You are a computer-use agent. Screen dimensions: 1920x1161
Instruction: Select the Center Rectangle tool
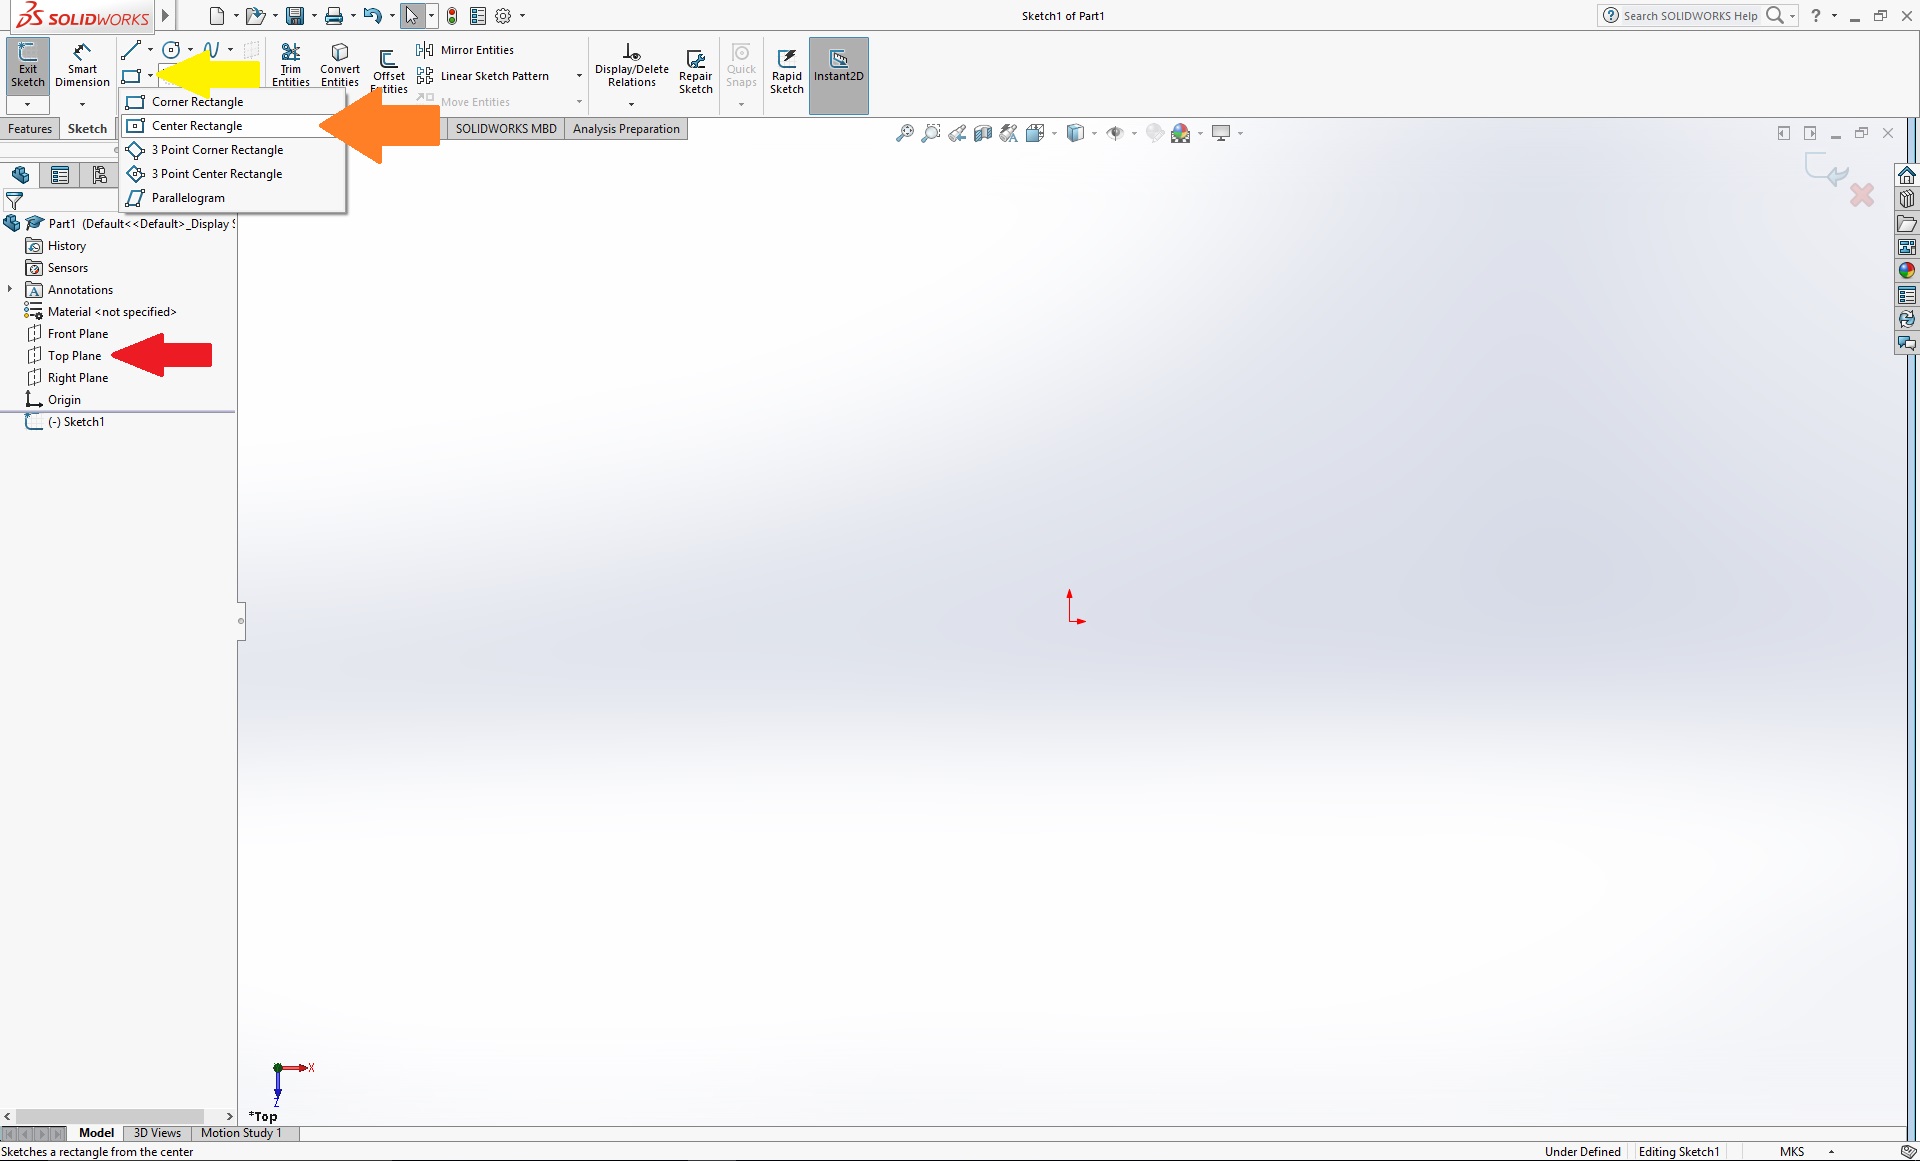coord(196,125)
